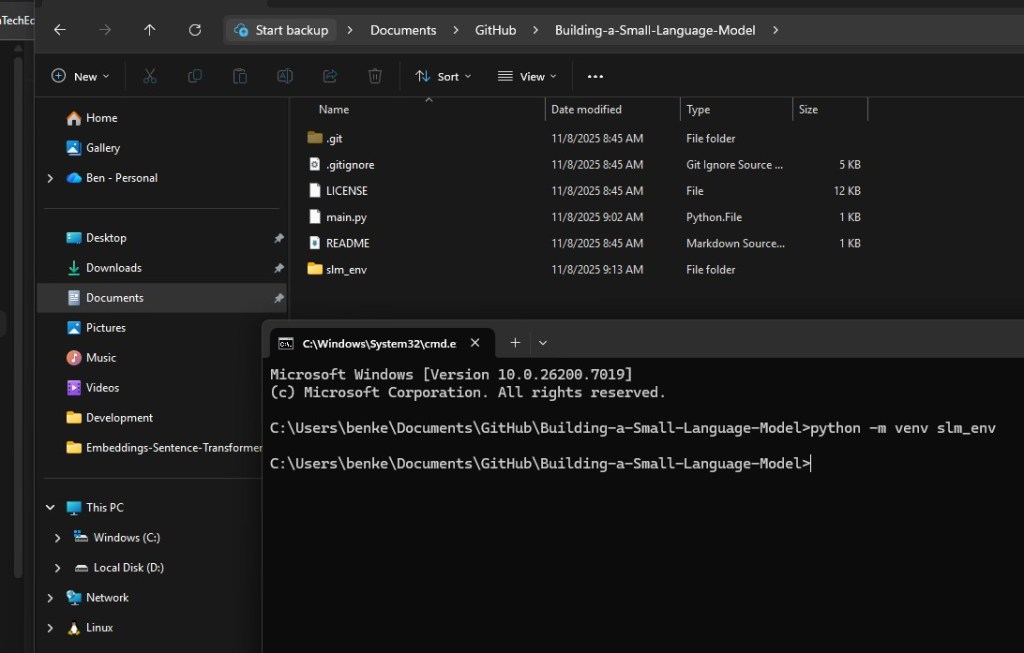The width and height of the screenshot is (1024, 653).
Task: Select the Paste icon
Action: point(239,76)
